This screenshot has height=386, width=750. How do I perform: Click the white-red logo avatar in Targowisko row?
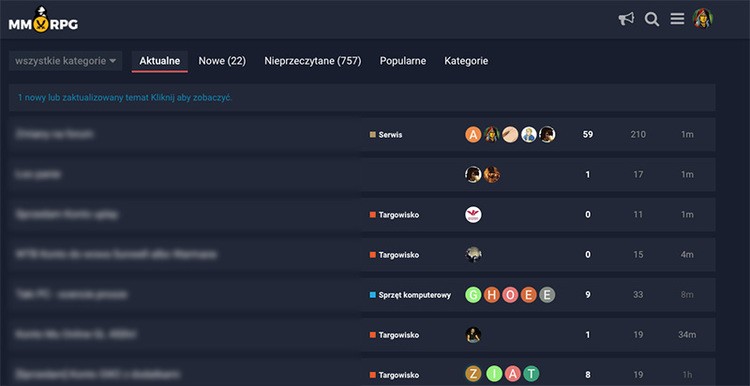(x=473, y=215)
